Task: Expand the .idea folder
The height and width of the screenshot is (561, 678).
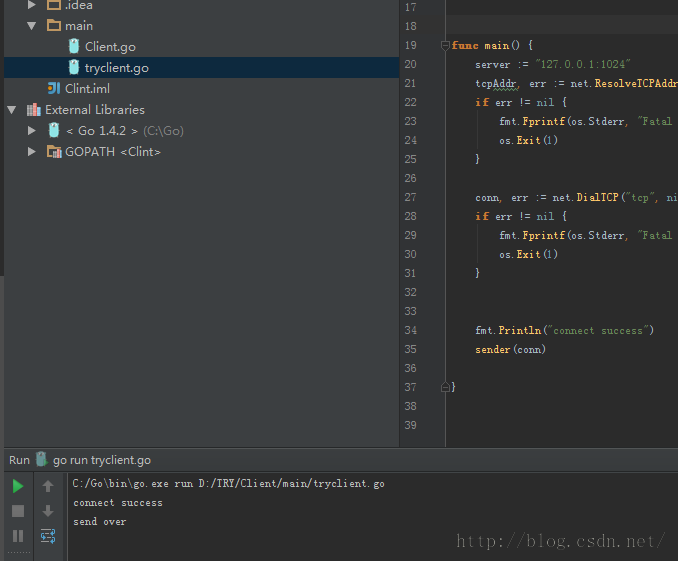Action: point(32,5)
